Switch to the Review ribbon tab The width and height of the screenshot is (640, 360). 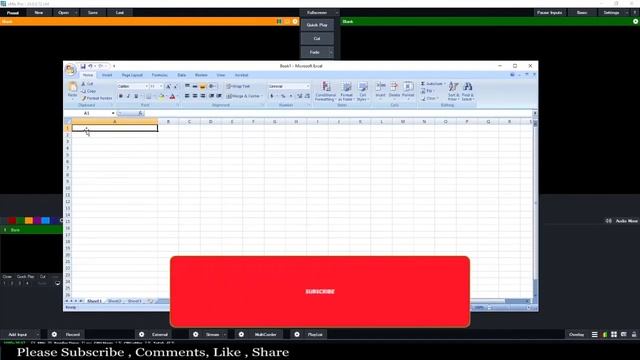(201, 75)
